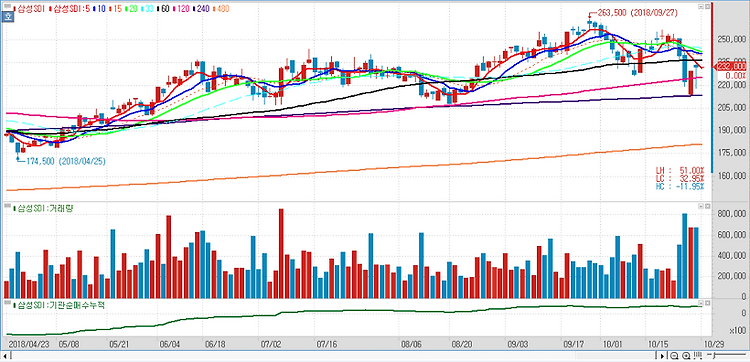
Task: Click scroll-right arrow of horizontal scrollbar
Action: 662,356
